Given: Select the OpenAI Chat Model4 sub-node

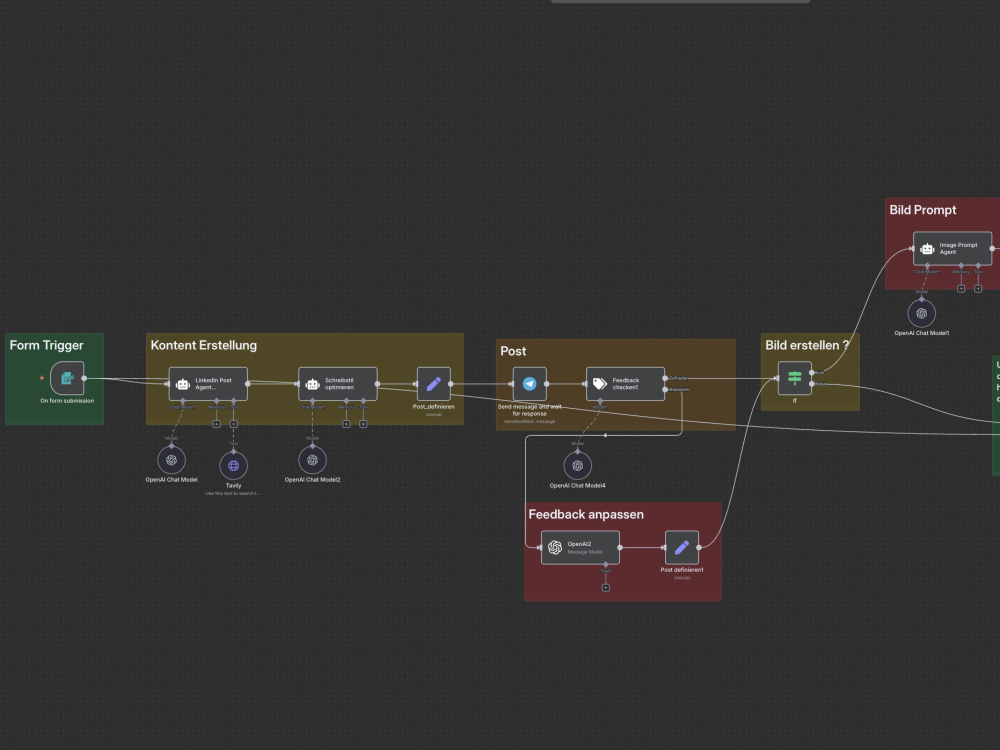Looking at the screenshot, I should tap(578, 466).
